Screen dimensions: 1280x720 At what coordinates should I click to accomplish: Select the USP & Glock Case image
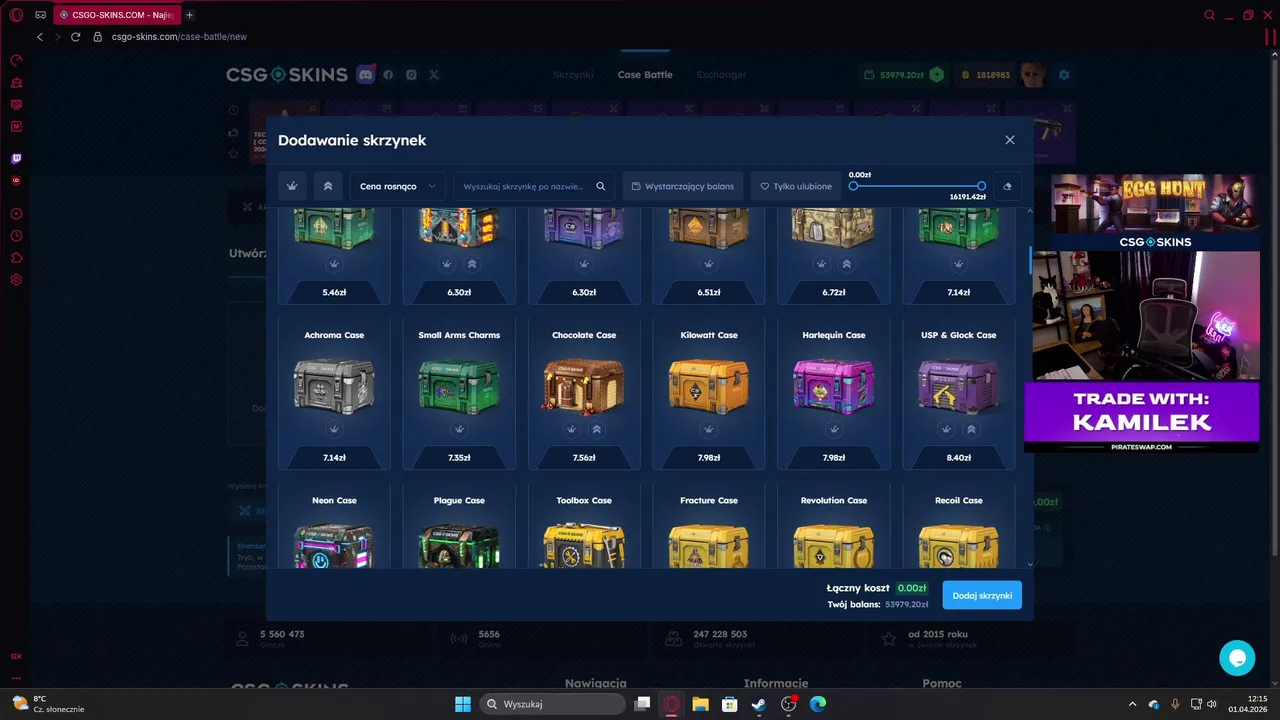959,385
